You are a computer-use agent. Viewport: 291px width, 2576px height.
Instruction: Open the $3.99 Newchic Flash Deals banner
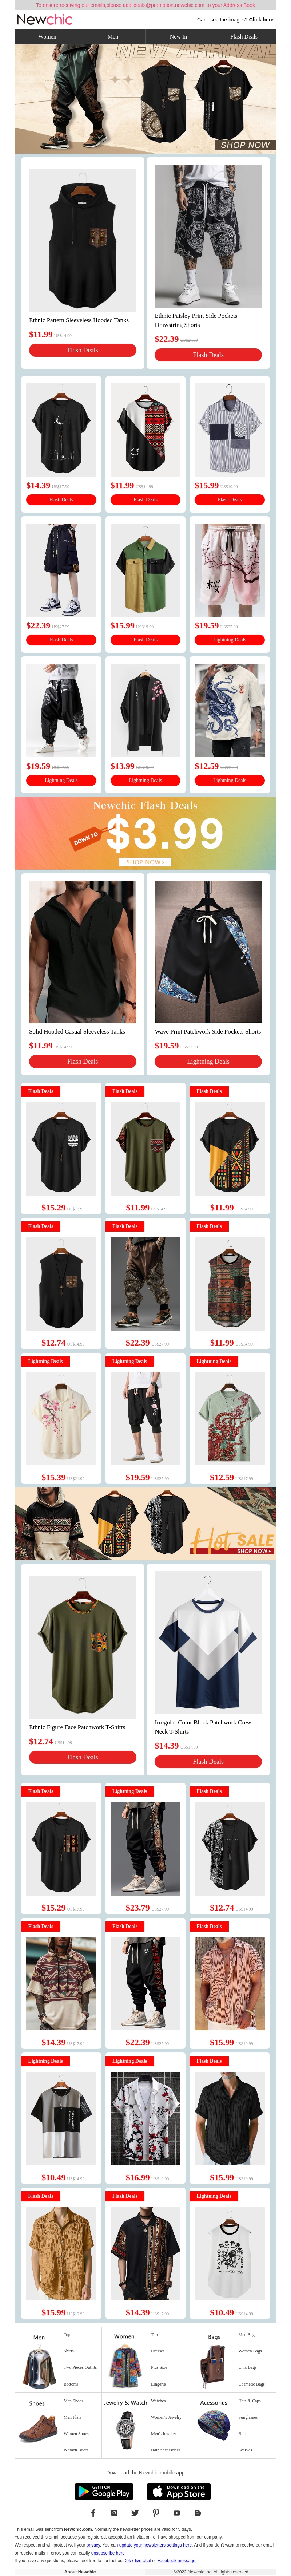(145, 833)
